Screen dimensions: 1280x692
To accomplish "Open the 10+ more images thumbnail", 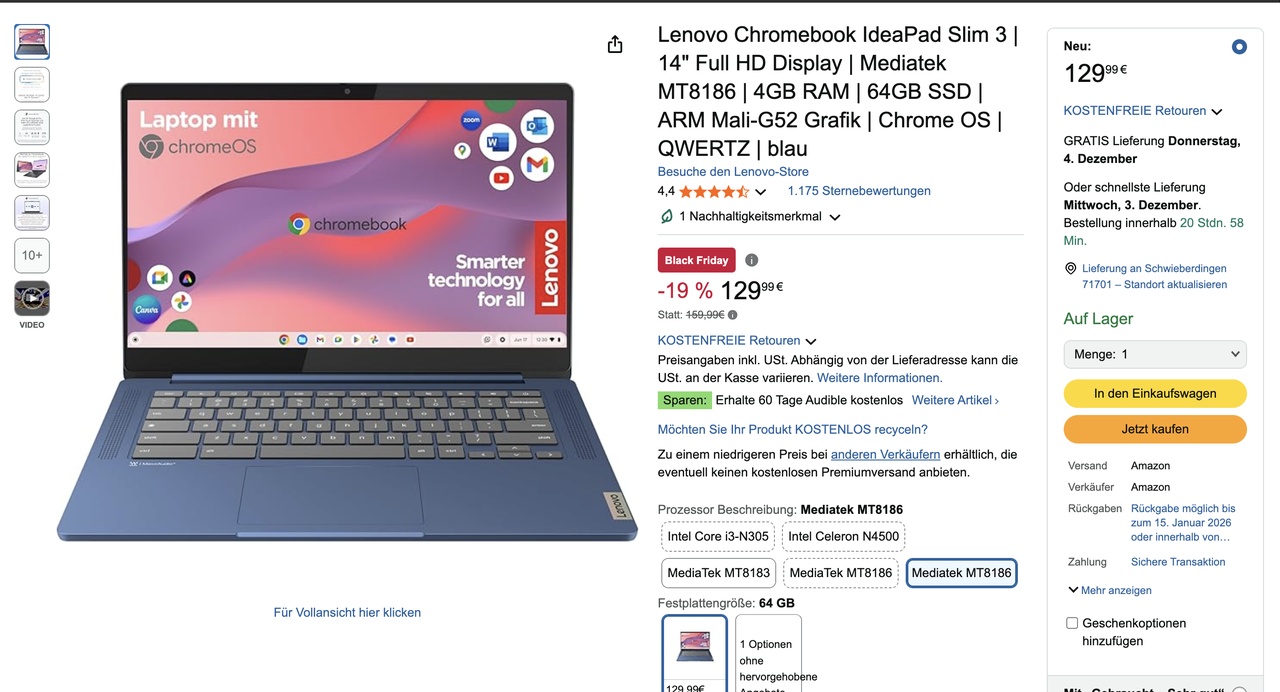I will [32, 255].
